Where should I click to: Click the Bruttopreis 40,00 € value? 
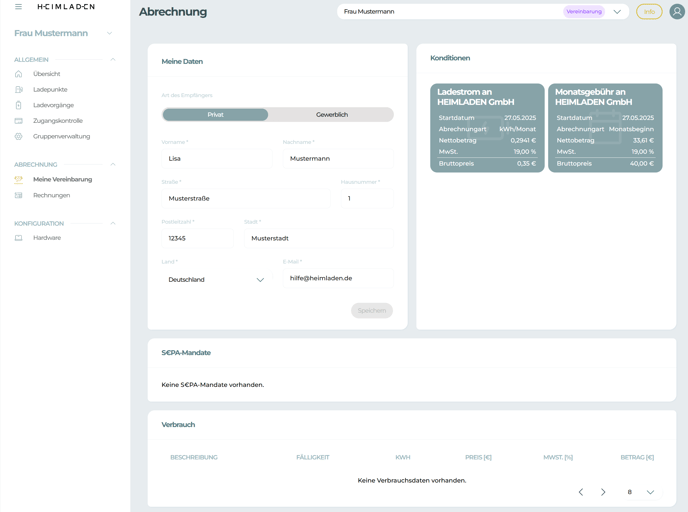pos(642,164)
